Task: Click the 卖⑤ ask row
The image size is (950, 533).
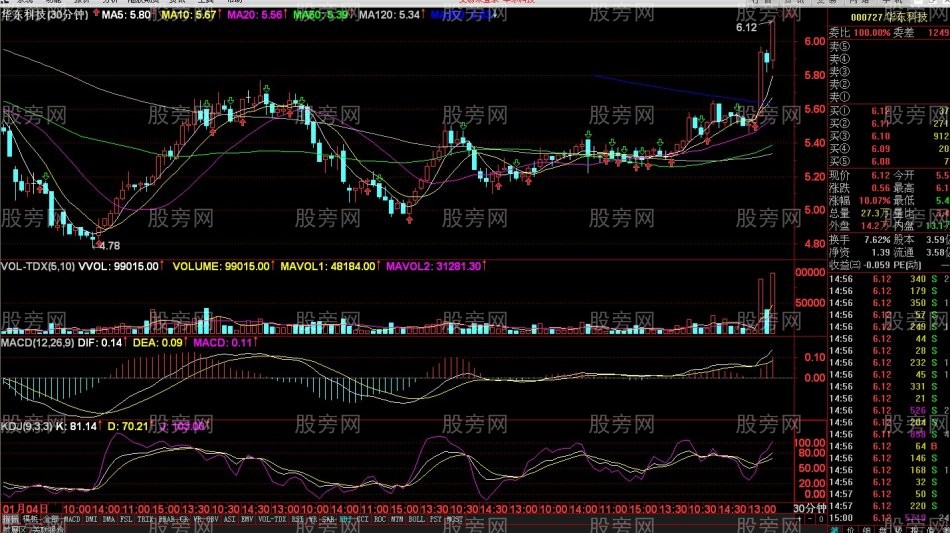Action: [x=888, y=47]
